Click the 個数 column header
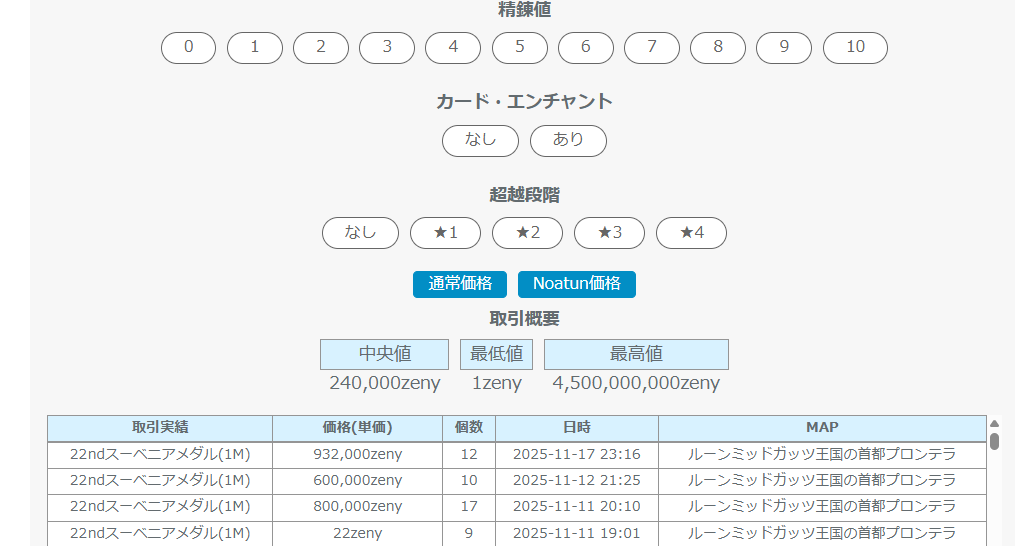1015x546 pixels. pos(468,428)
